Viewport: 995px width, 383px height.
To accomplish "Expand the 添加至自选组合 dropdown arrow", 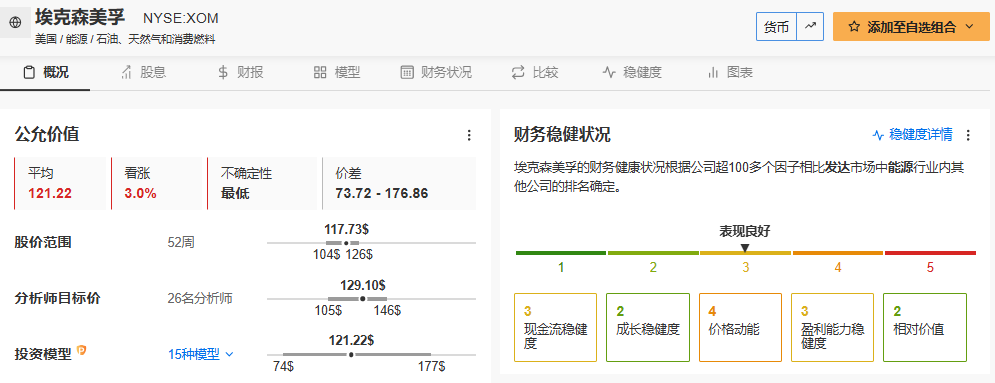I will pos(969,27).
